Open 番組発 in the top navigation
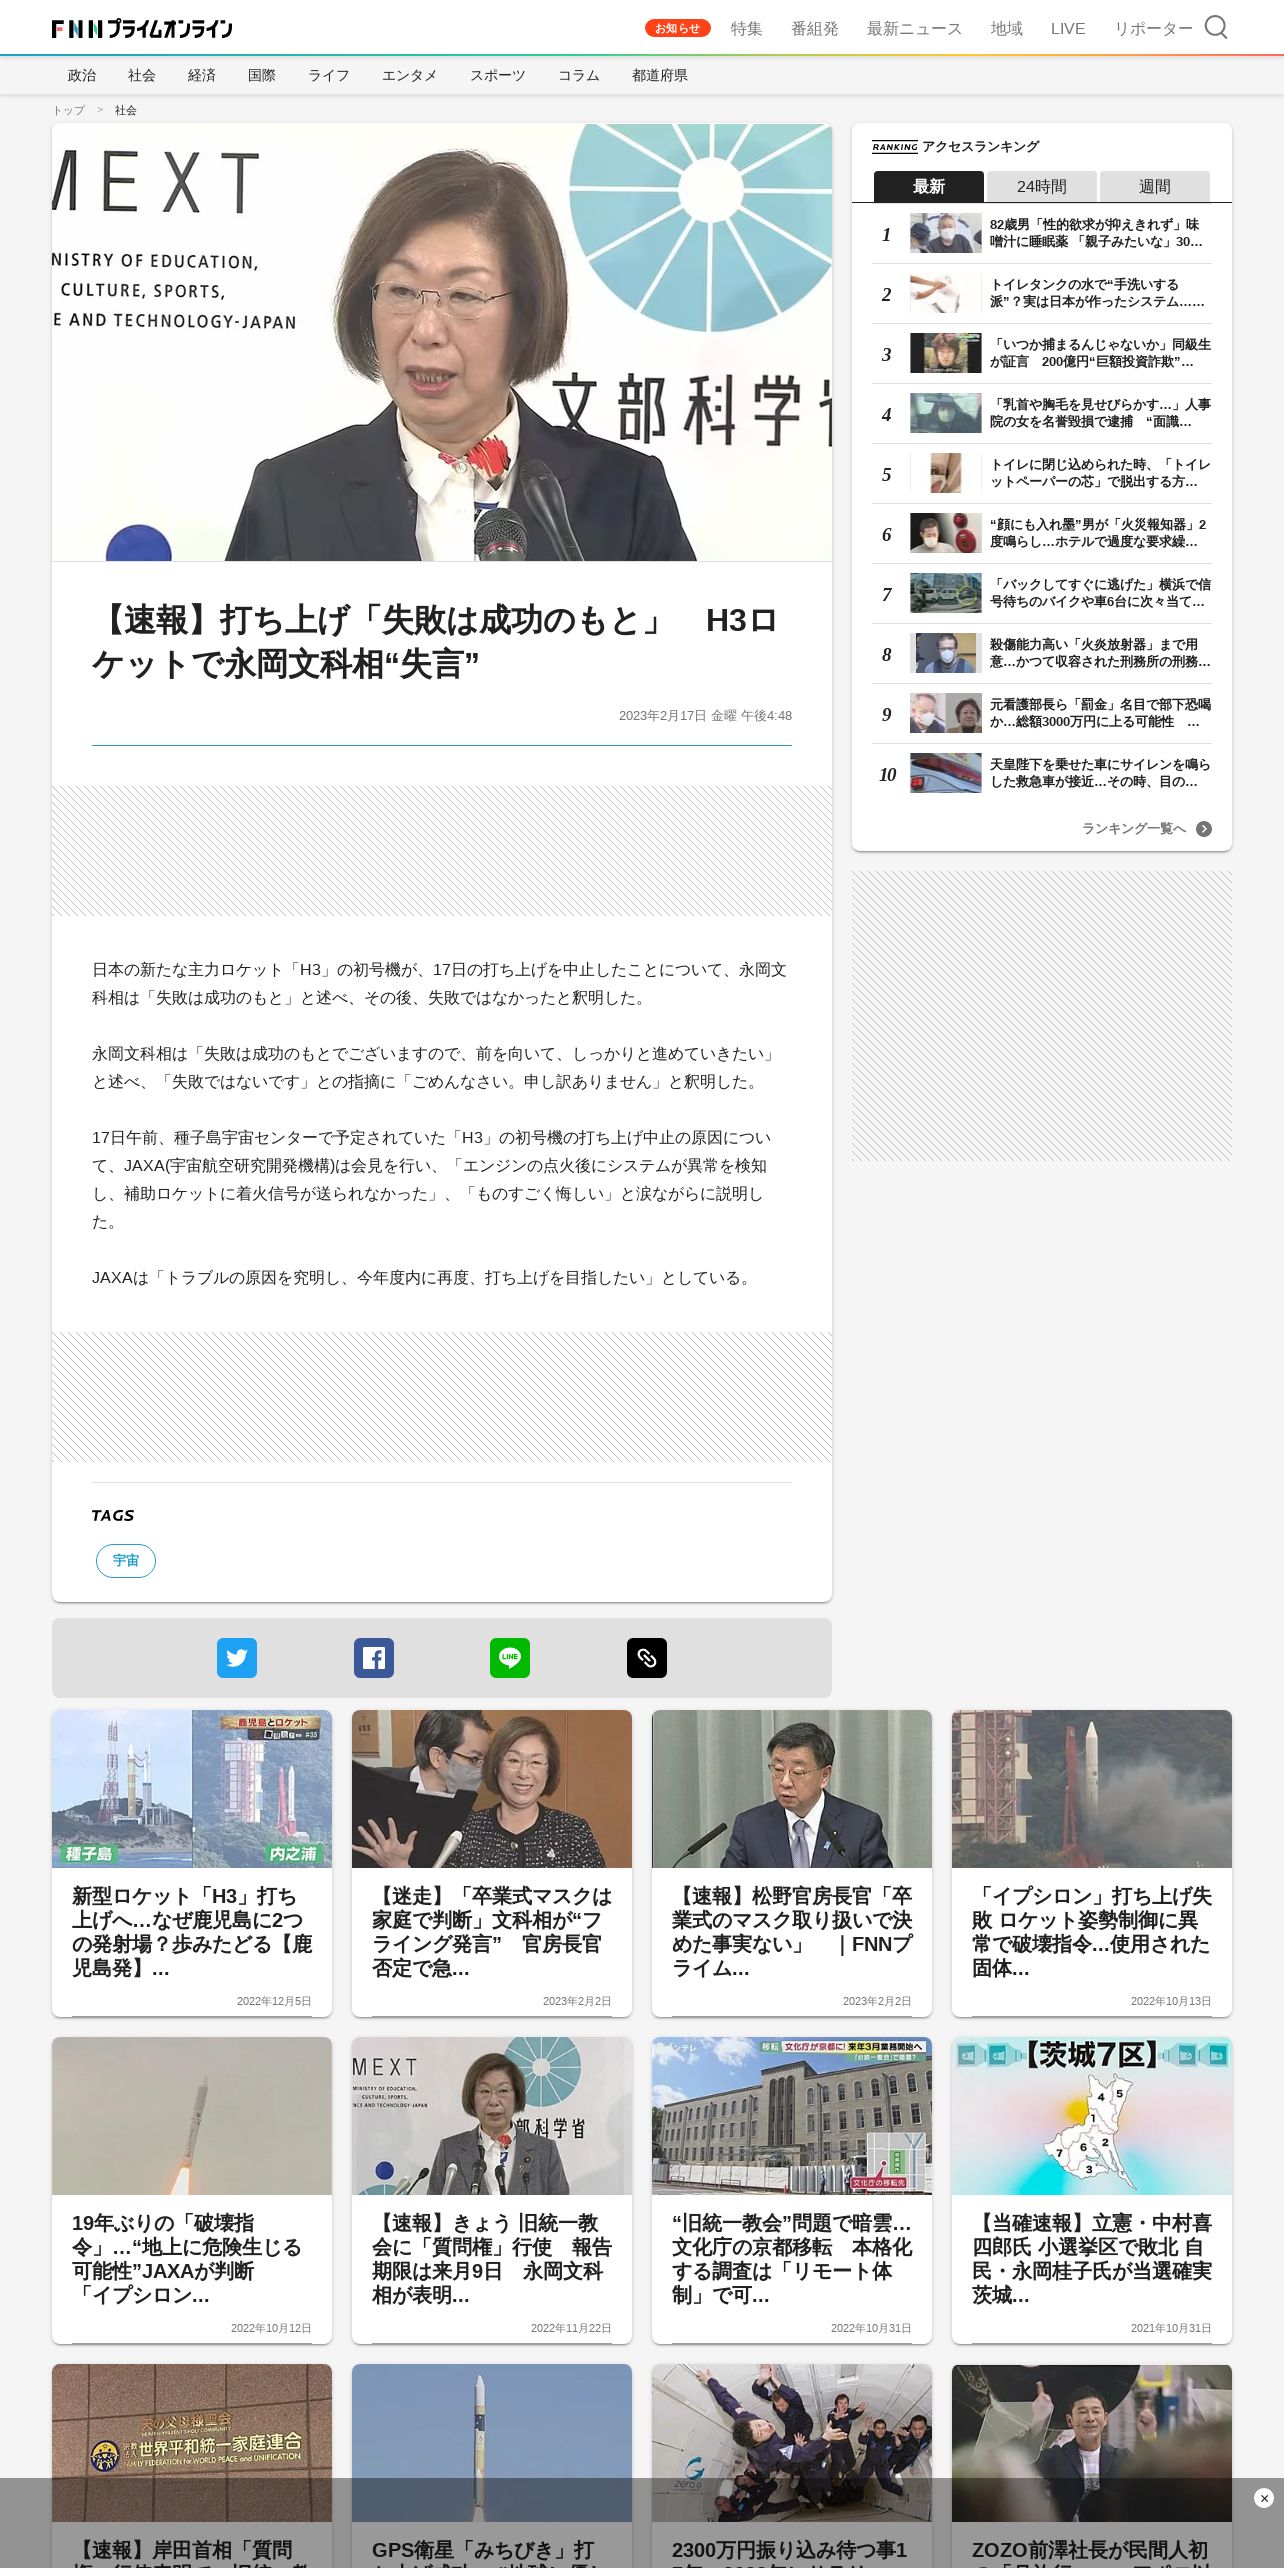 click(815, 29)
